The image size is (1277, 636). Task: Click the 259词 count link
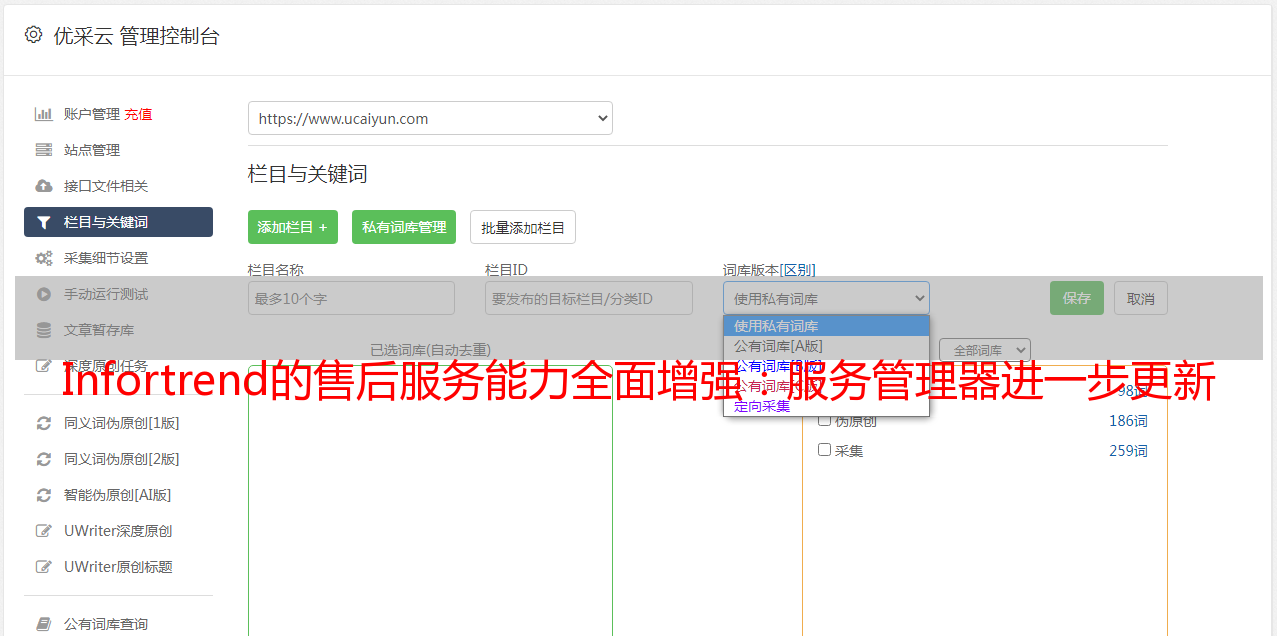[x=1128, y=451]
